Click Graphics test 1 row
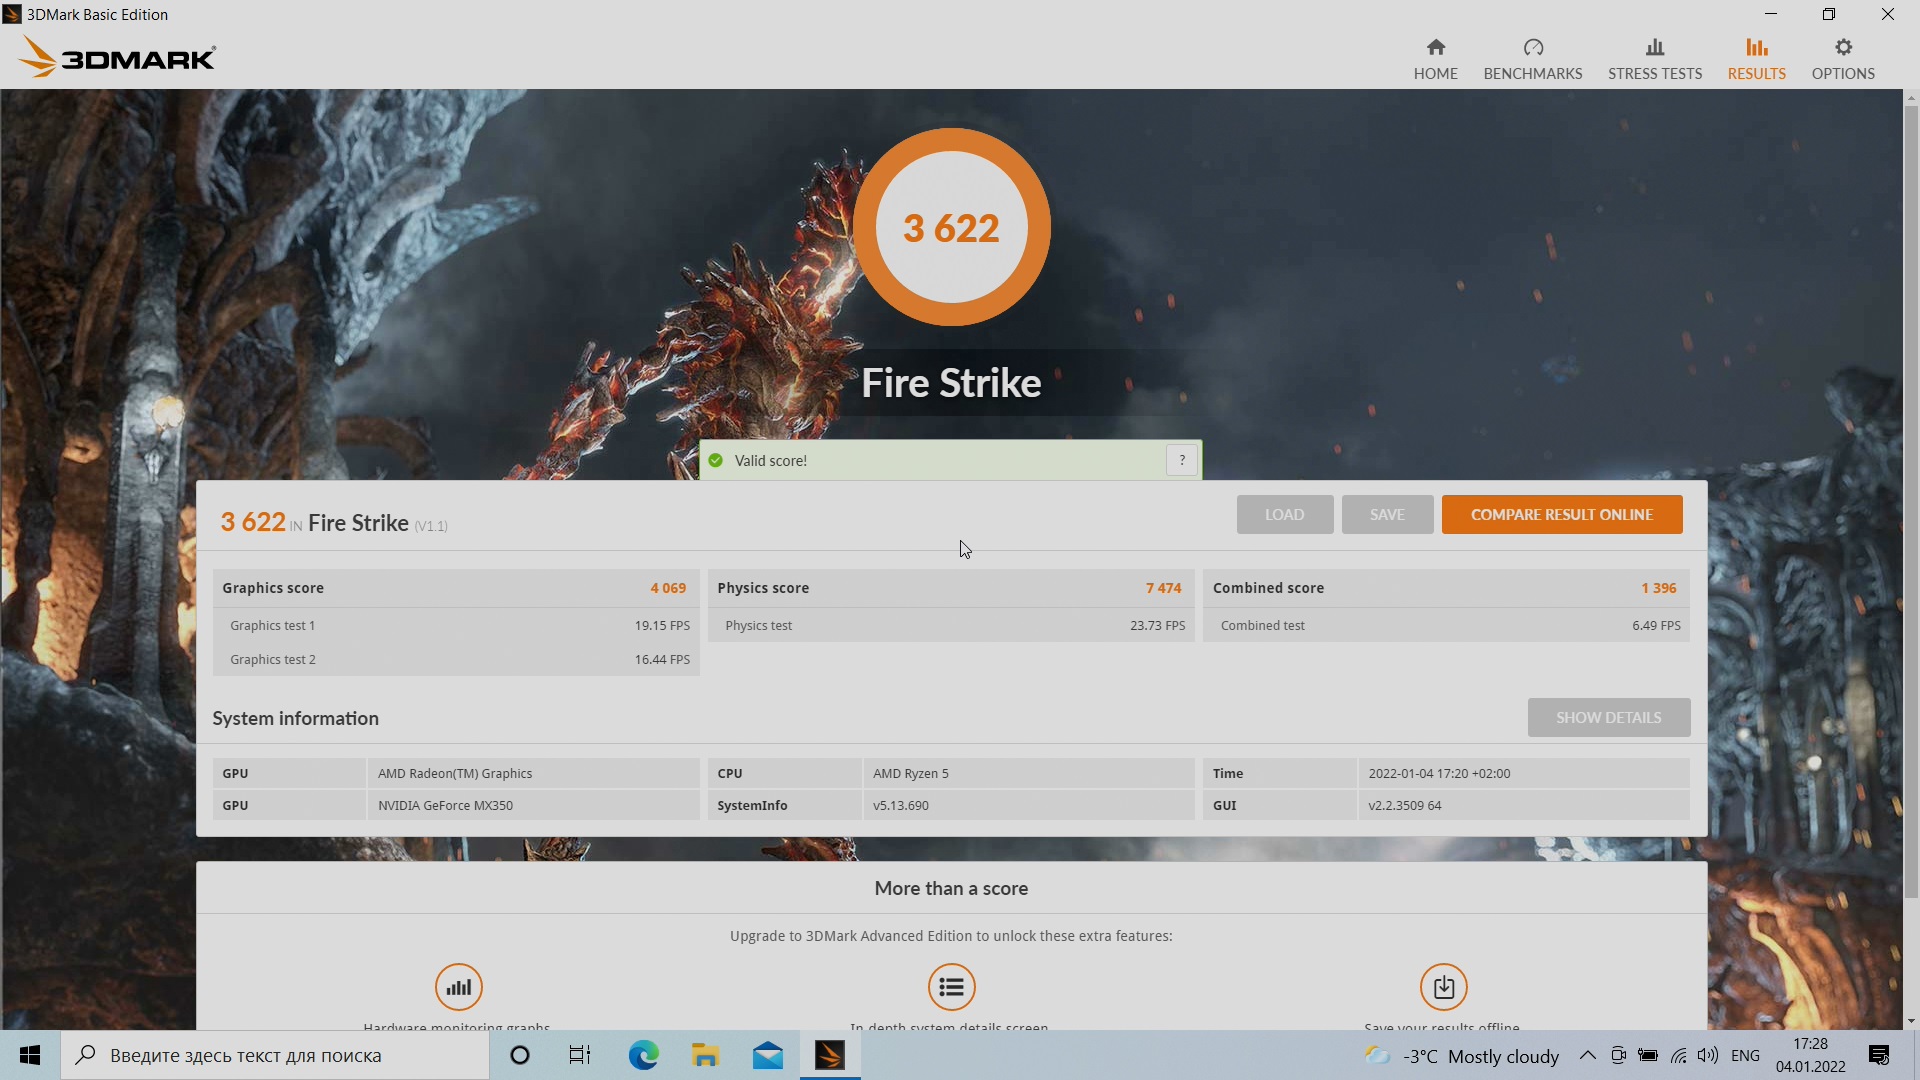Screen dimensions: 1920x1080 pyautogui.click(x=455, y=625)
